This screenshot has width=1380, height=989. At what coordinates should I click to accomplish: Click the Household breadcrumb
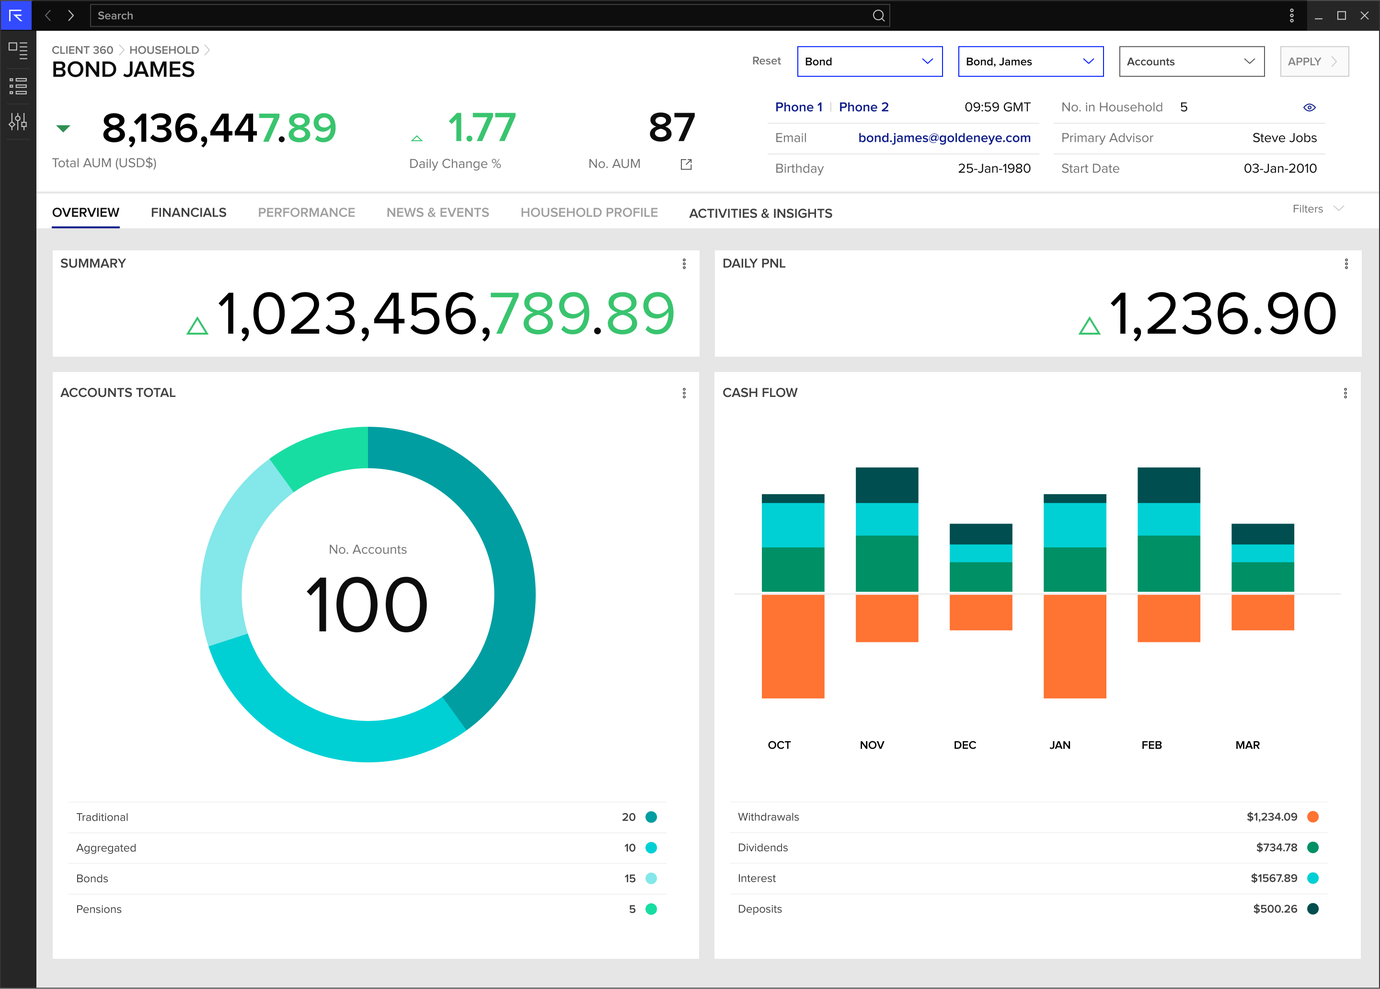[164, 50]
